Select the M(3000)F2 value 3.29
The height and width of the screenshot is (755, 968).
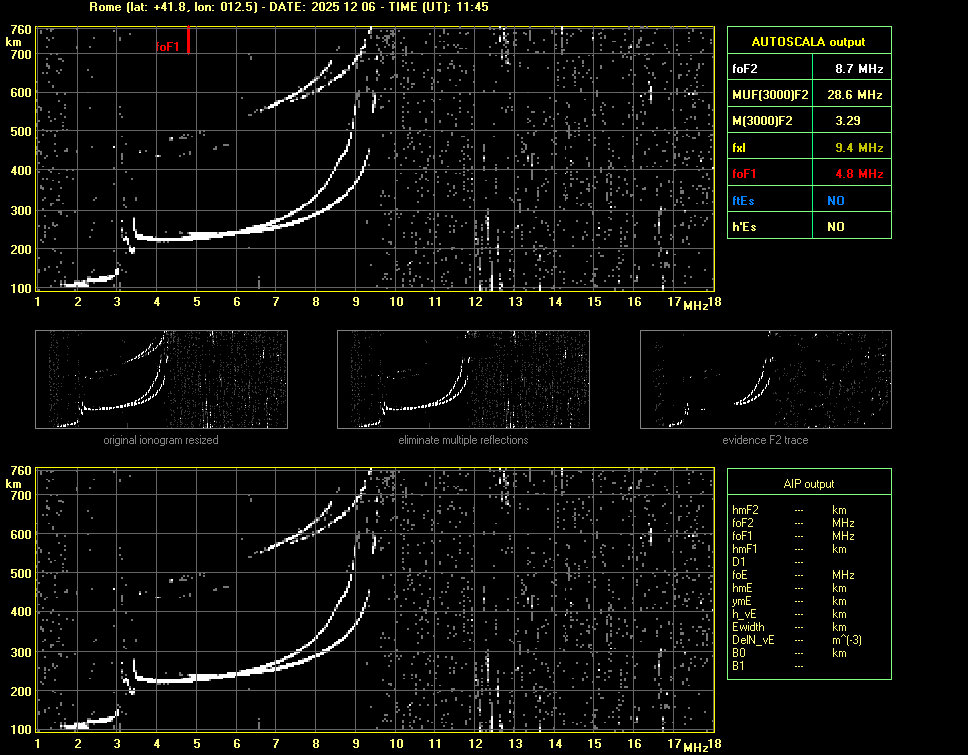pyautogui.click(x=849, y=121)
